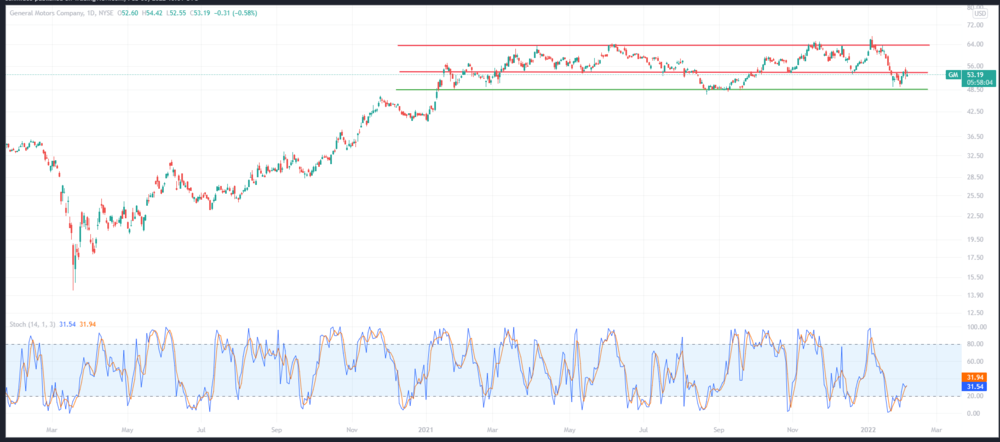Select the upper red resistance line
Image resolution: width=1000 pixels, height=442 pixels.
tap(660, 45)
